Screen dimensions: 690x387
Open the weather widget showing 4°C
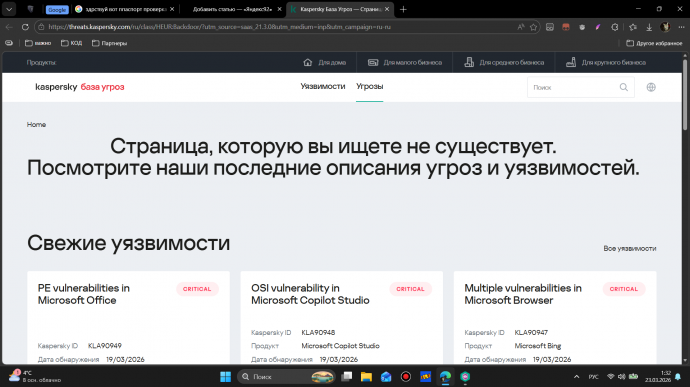[x=35, y=376]
